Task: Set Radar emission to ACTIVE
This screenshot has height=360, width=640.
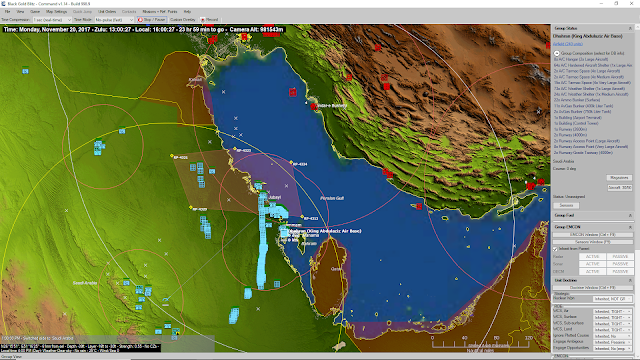Action: click(x=592, y=257)
